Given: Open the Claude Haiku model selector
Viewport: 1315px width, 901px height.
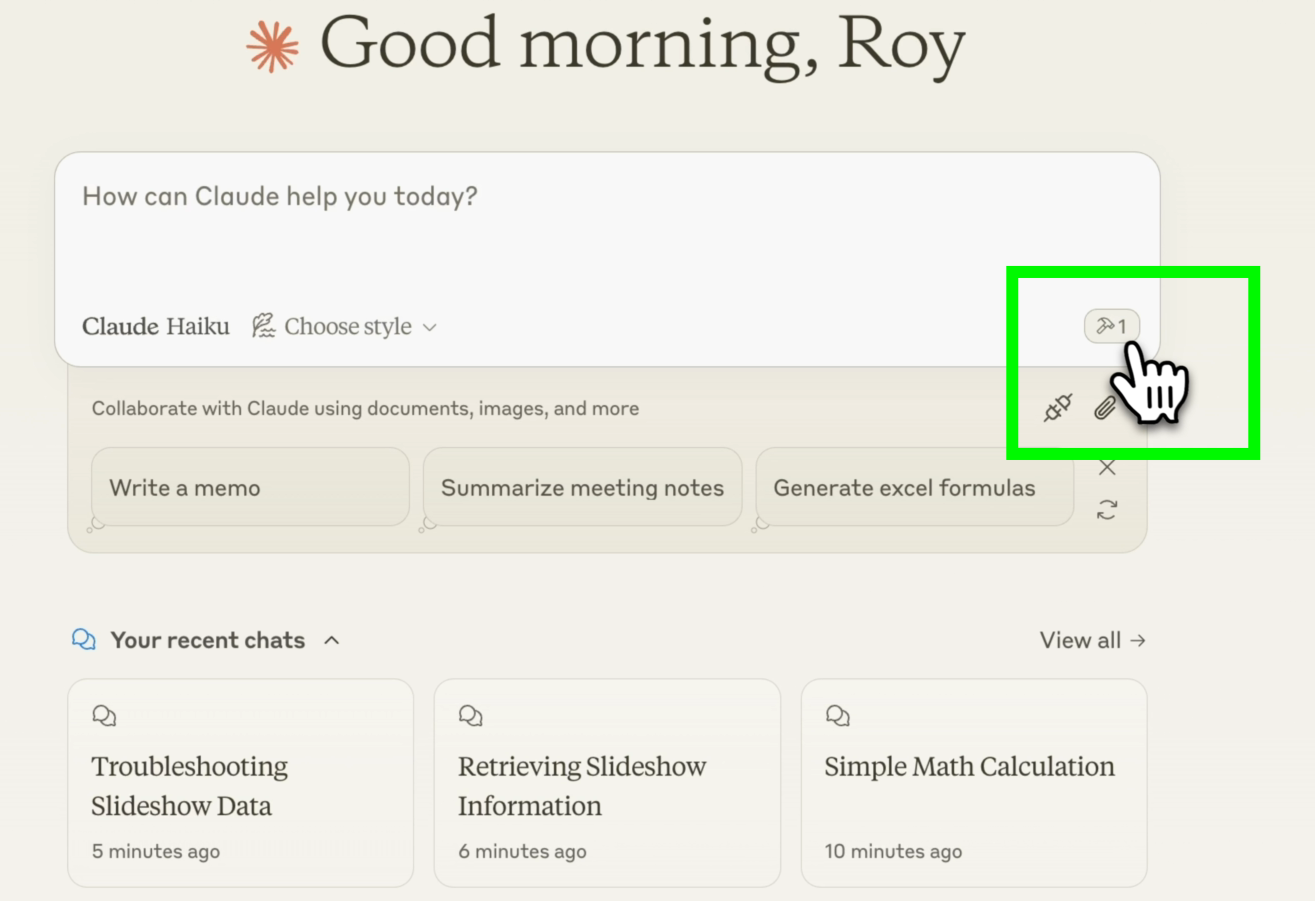Looking at the screenshot, I should (155, 327).
